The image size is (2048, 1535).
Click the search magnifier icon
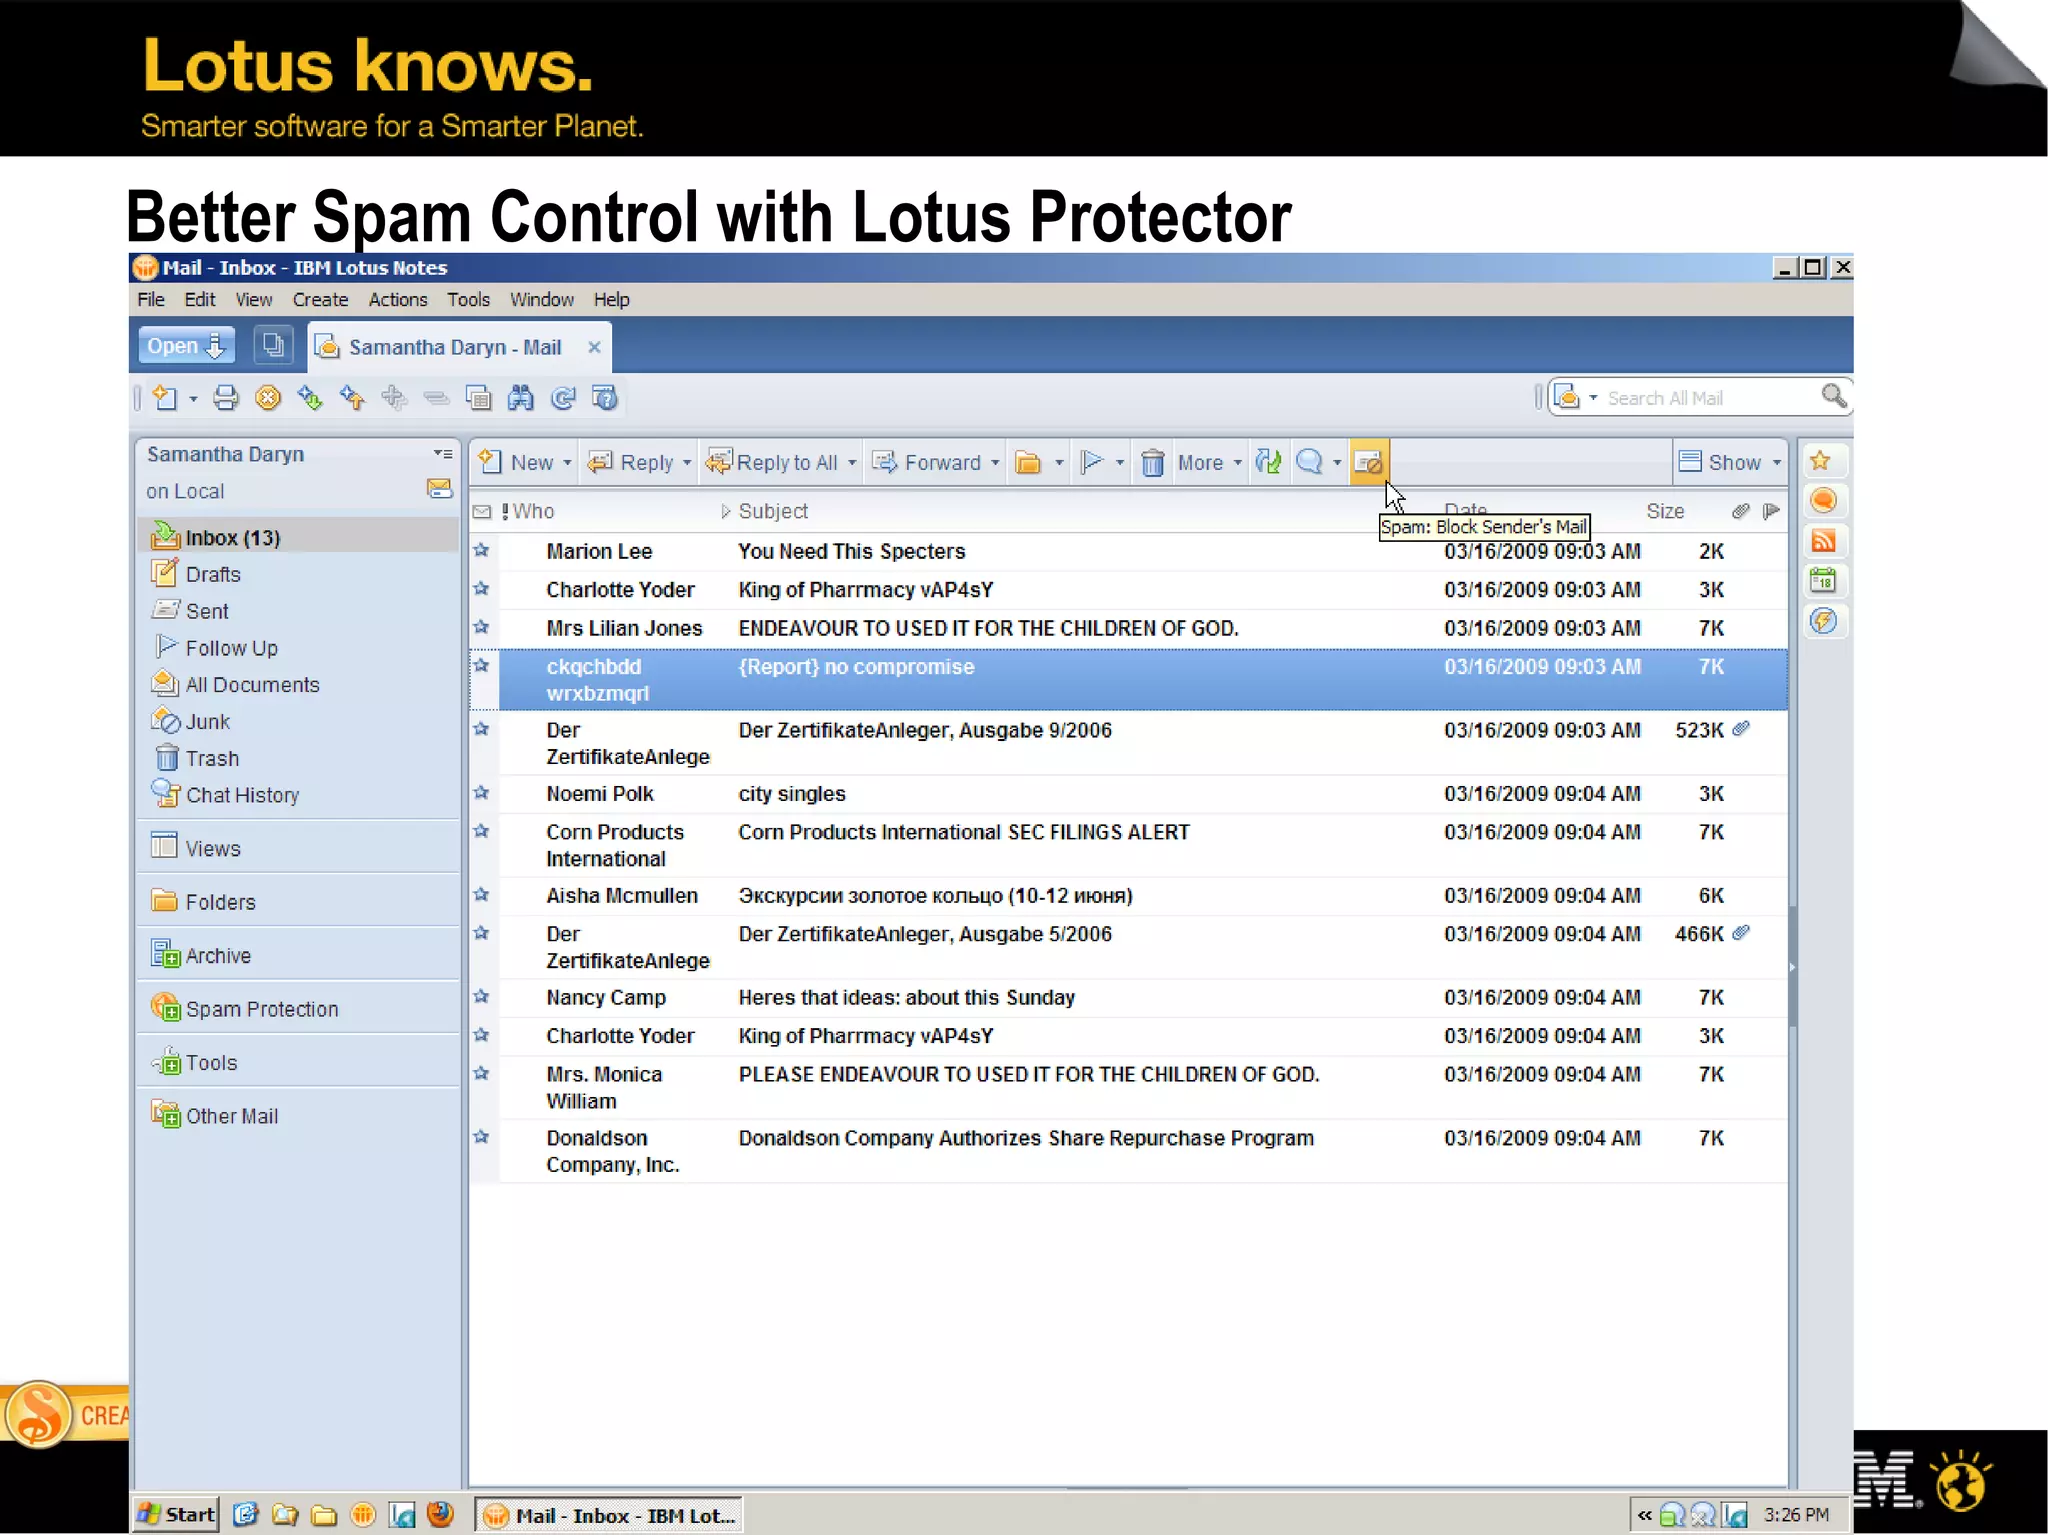1833,396
